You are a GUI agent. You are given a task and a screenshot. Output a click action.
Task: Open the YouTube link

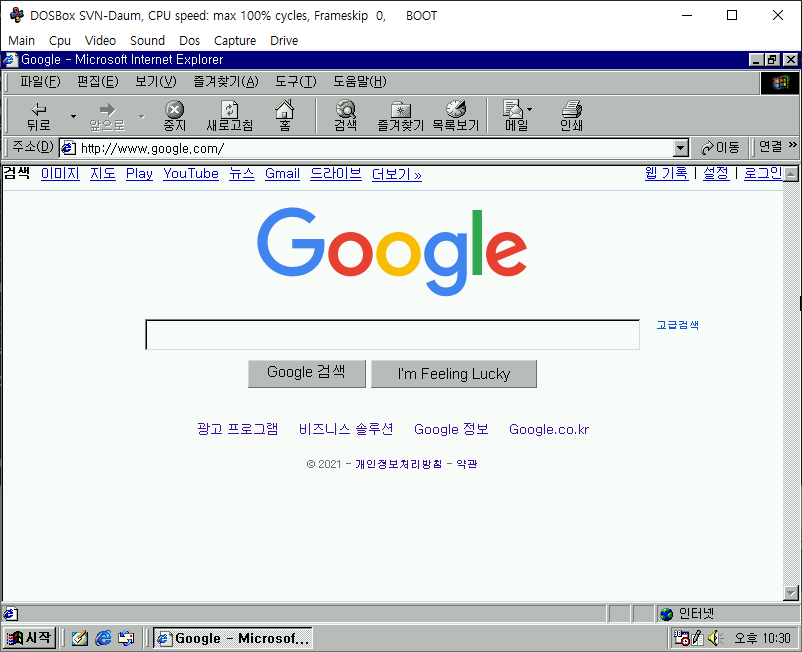coord(191,174)
